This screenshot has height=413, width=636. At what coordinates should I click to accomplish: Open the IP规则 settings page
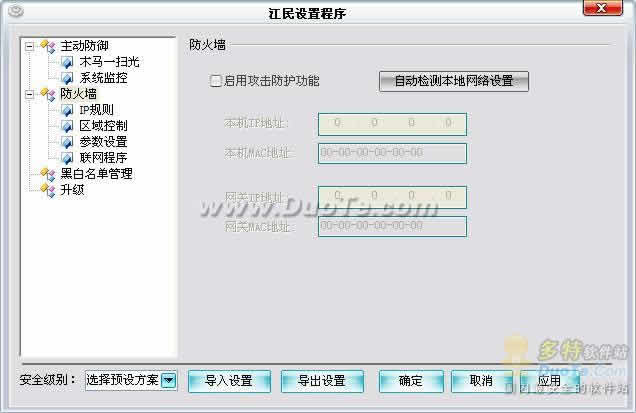pos(96,110)
